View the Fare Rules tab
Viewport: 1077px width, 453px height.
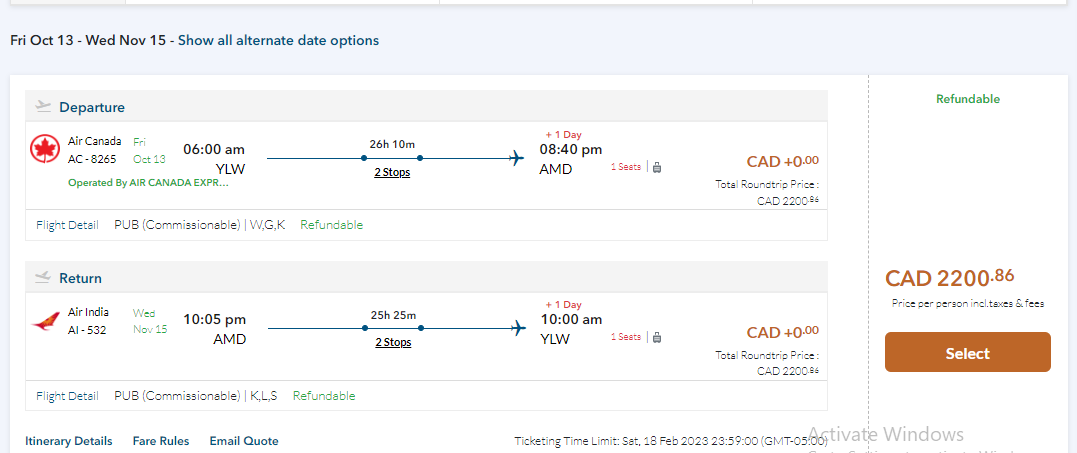coord(161,441)
